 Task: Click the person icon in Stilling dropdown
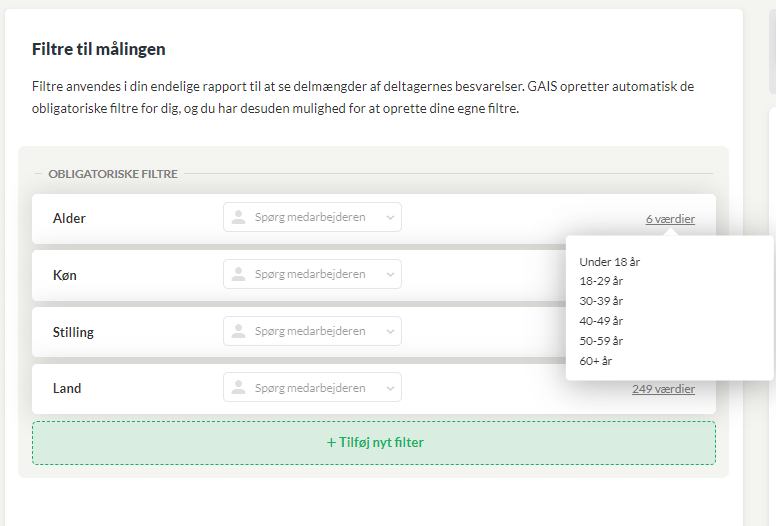coord(239,331)
